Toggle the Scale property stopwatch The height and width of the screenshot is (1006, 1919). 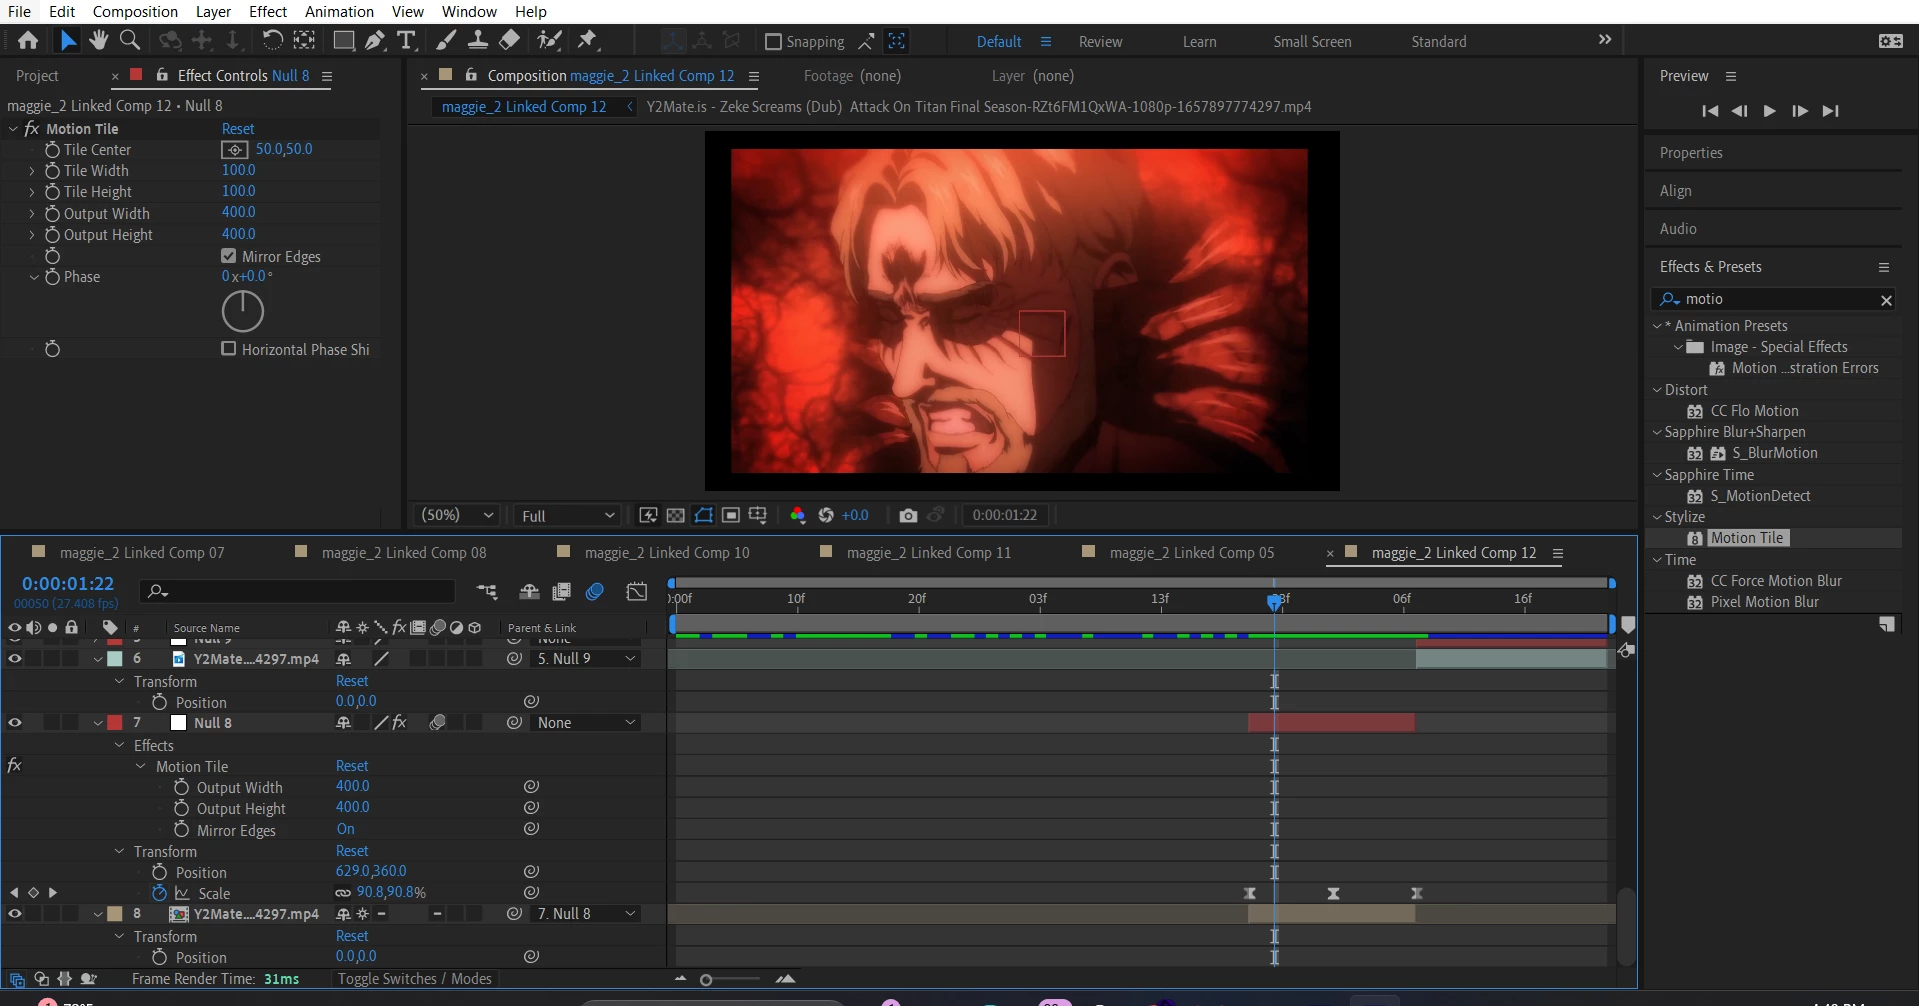coord(159,893)
